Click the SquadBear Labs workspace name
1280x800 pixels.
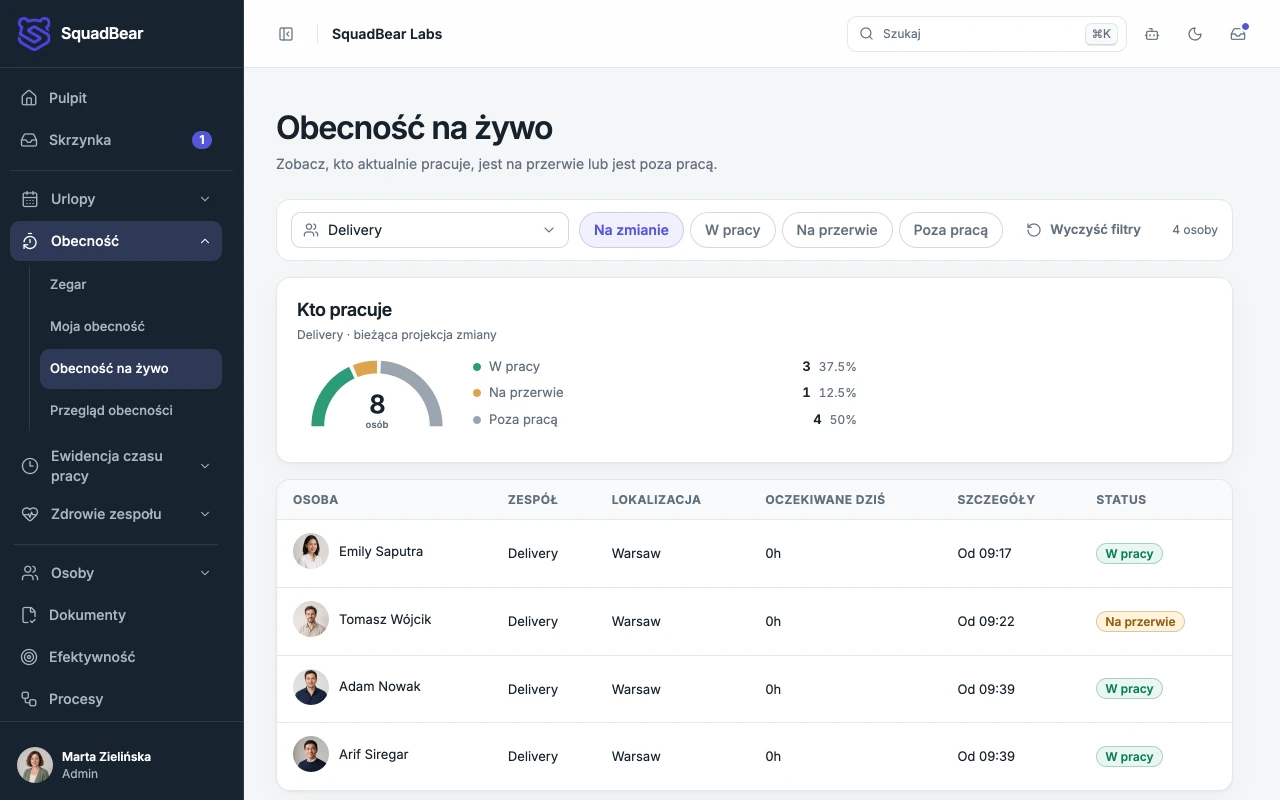click(x=387, y=34)
